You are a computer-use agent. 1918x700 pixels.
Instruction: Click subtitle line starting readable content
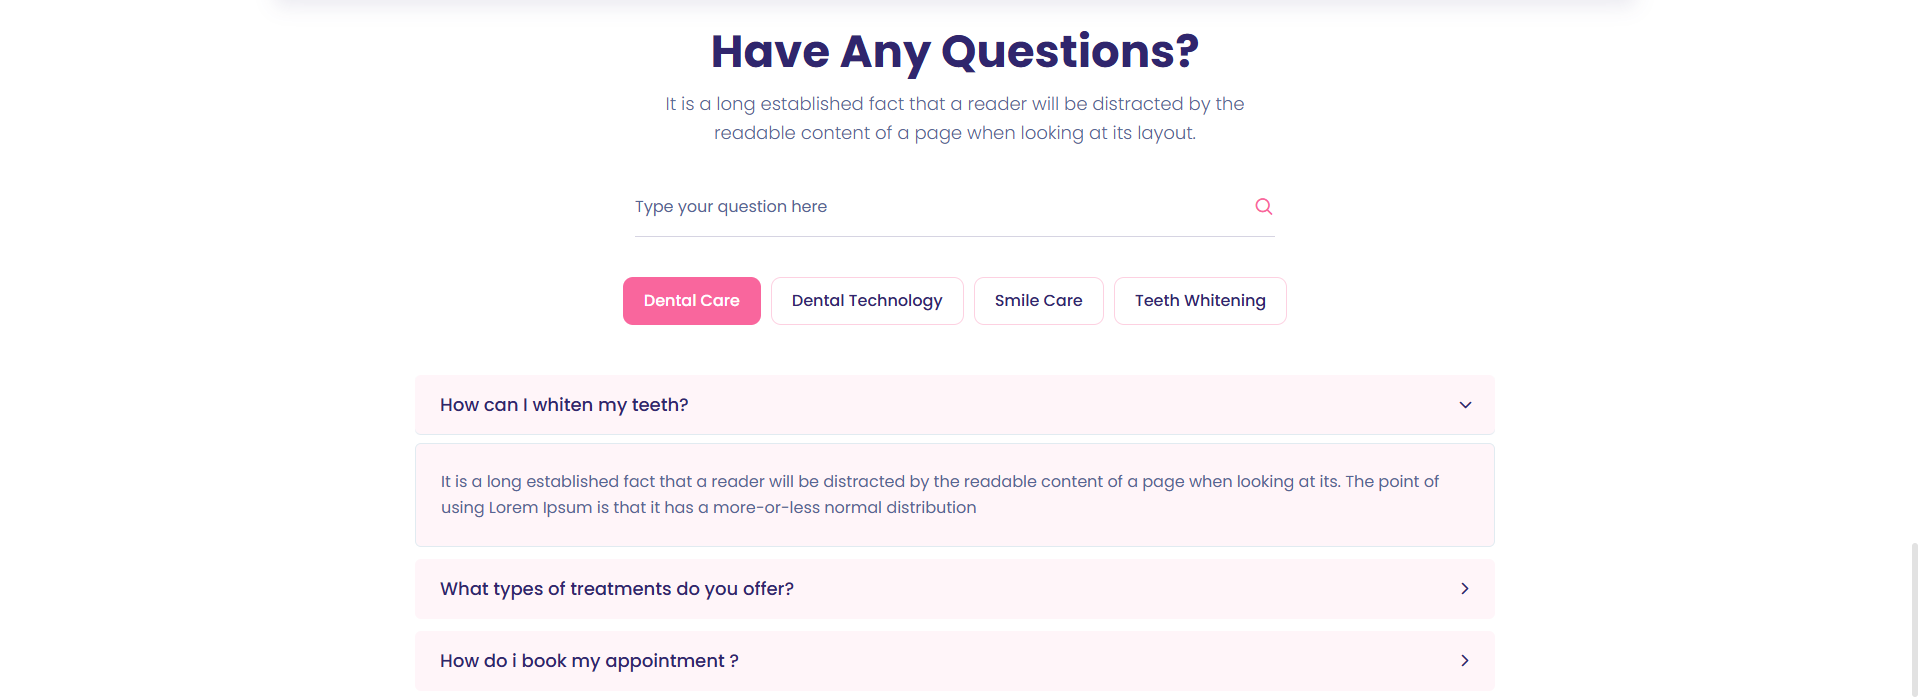pyautogui.click(x=954, y=133)
